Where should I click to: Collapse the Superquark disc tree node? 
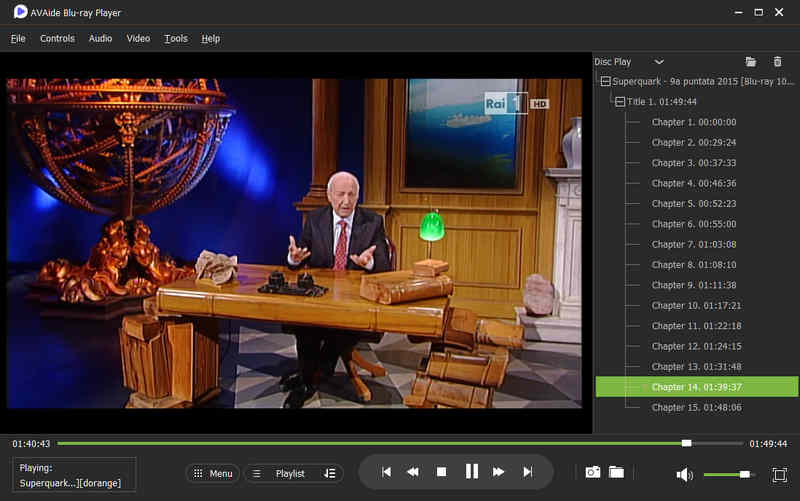(x=606, y=81)
